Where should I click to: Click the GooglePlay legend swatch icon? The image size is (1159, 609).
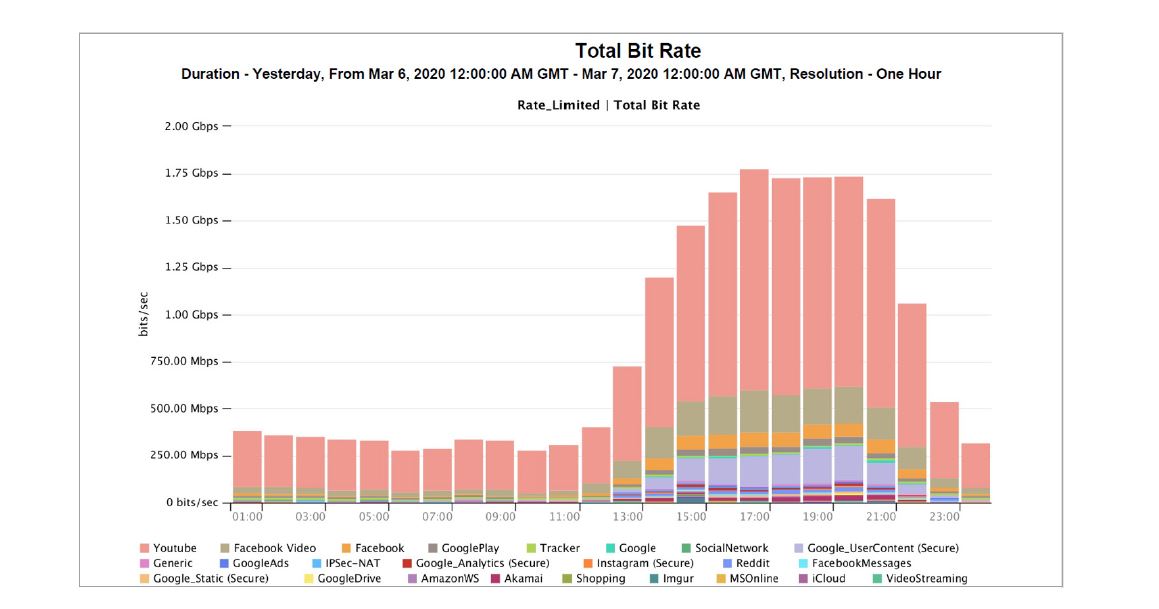433,548
